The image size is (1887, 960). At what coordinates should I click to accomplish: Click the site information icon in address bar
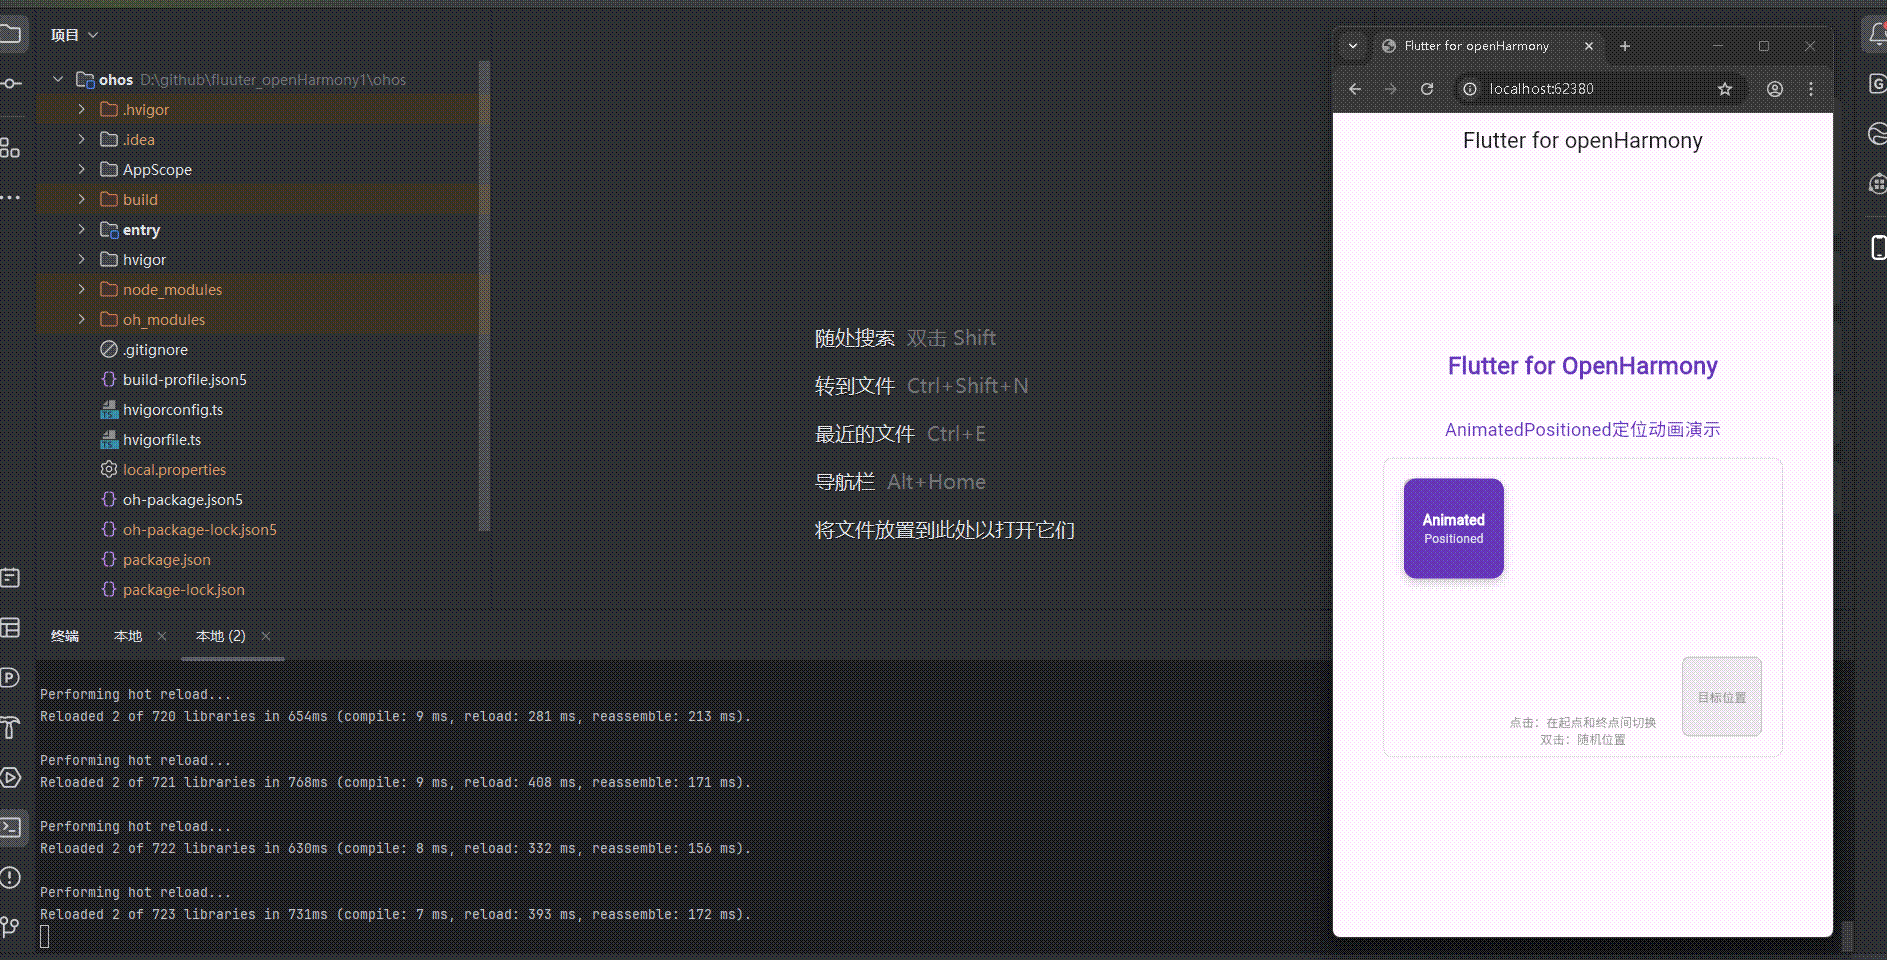(x=1470, y=89)
